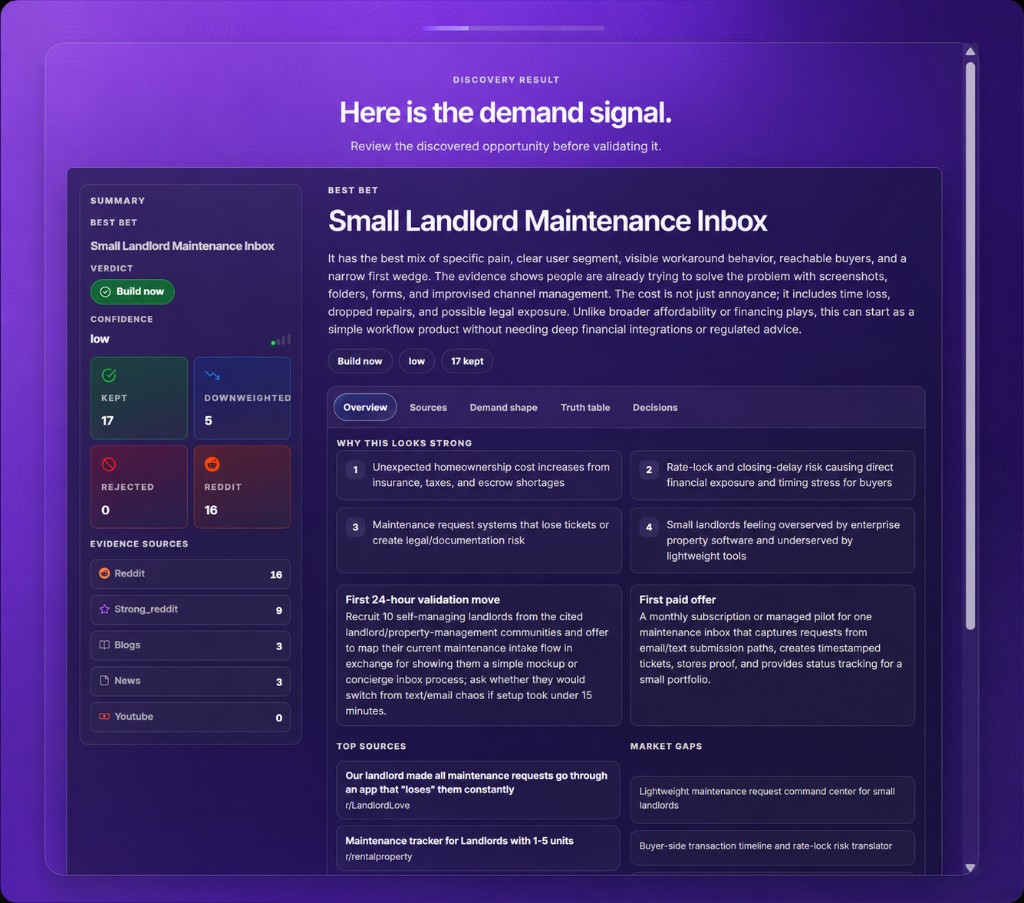Click reason 1 about homeownership cost increases
Screen dimensions: 1024x903
[x=479, y=475]
